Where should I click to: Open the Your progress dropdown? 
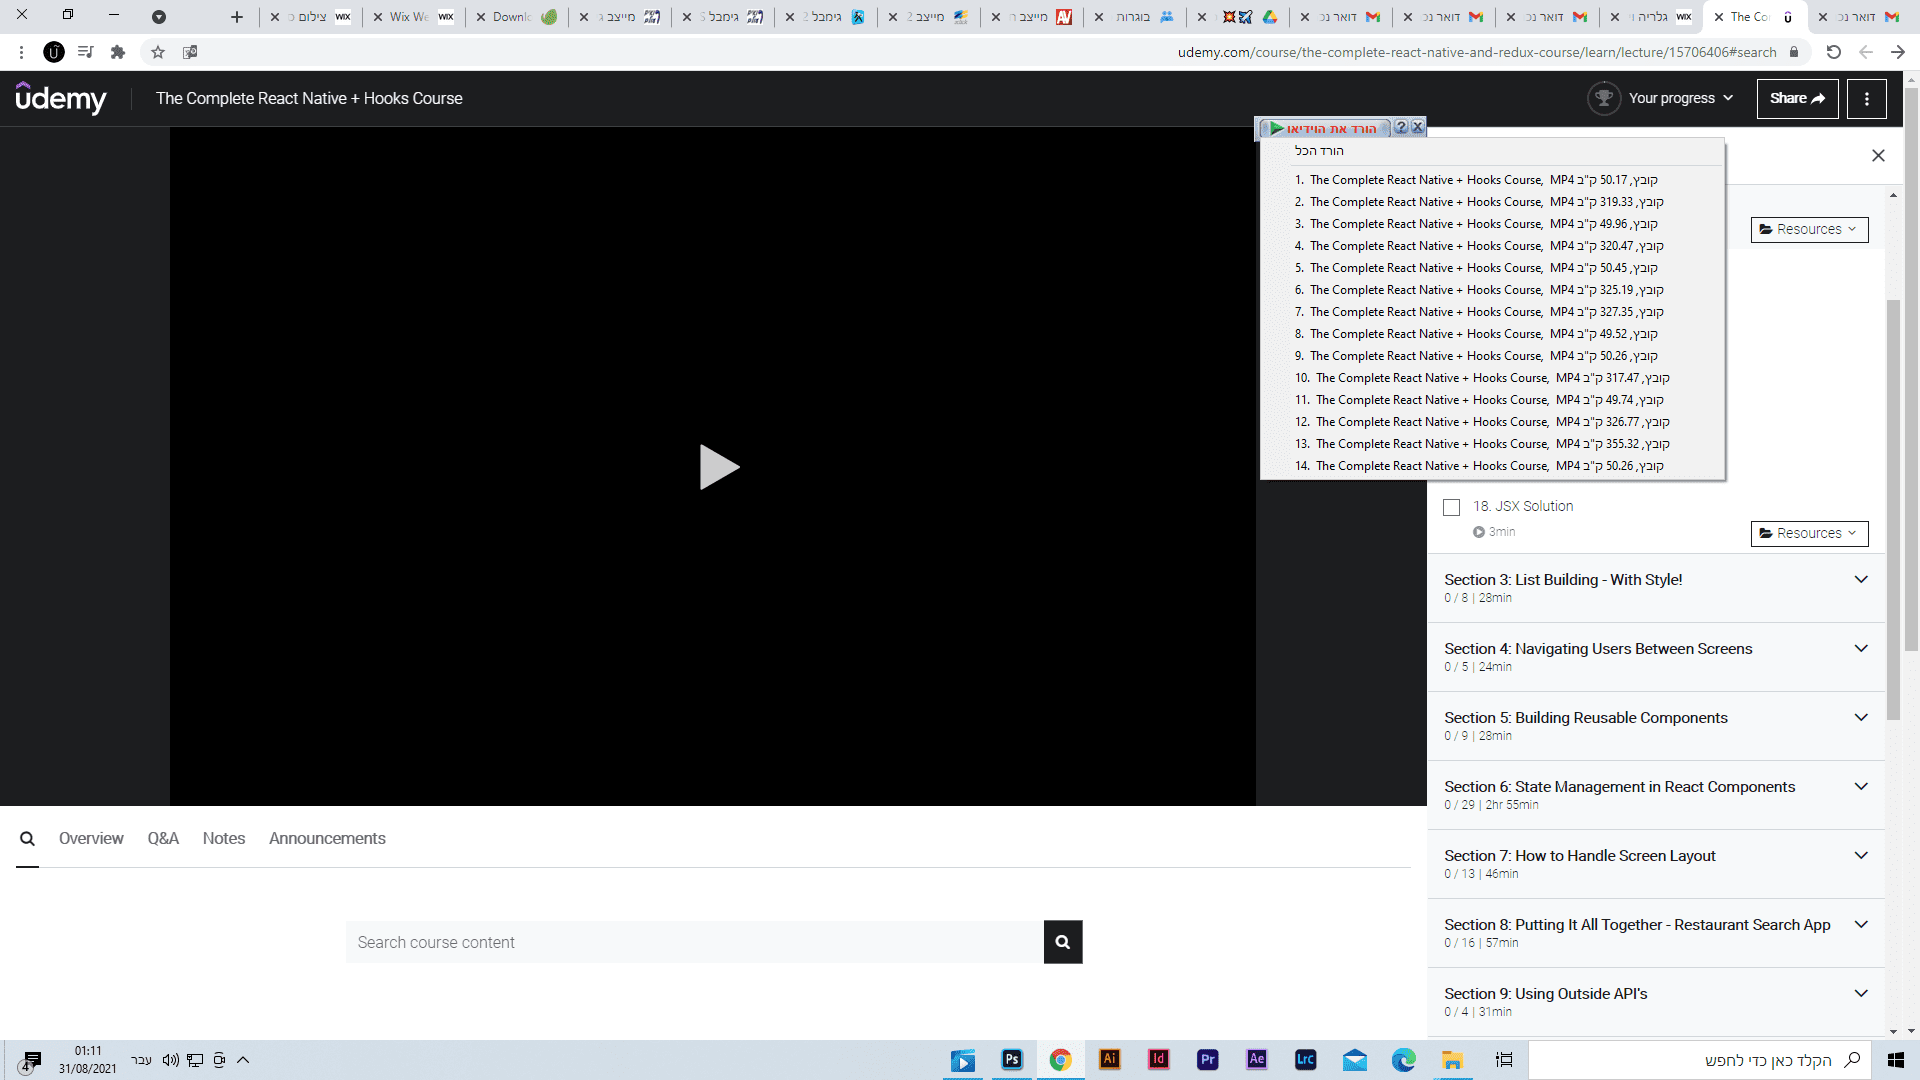1680,99
